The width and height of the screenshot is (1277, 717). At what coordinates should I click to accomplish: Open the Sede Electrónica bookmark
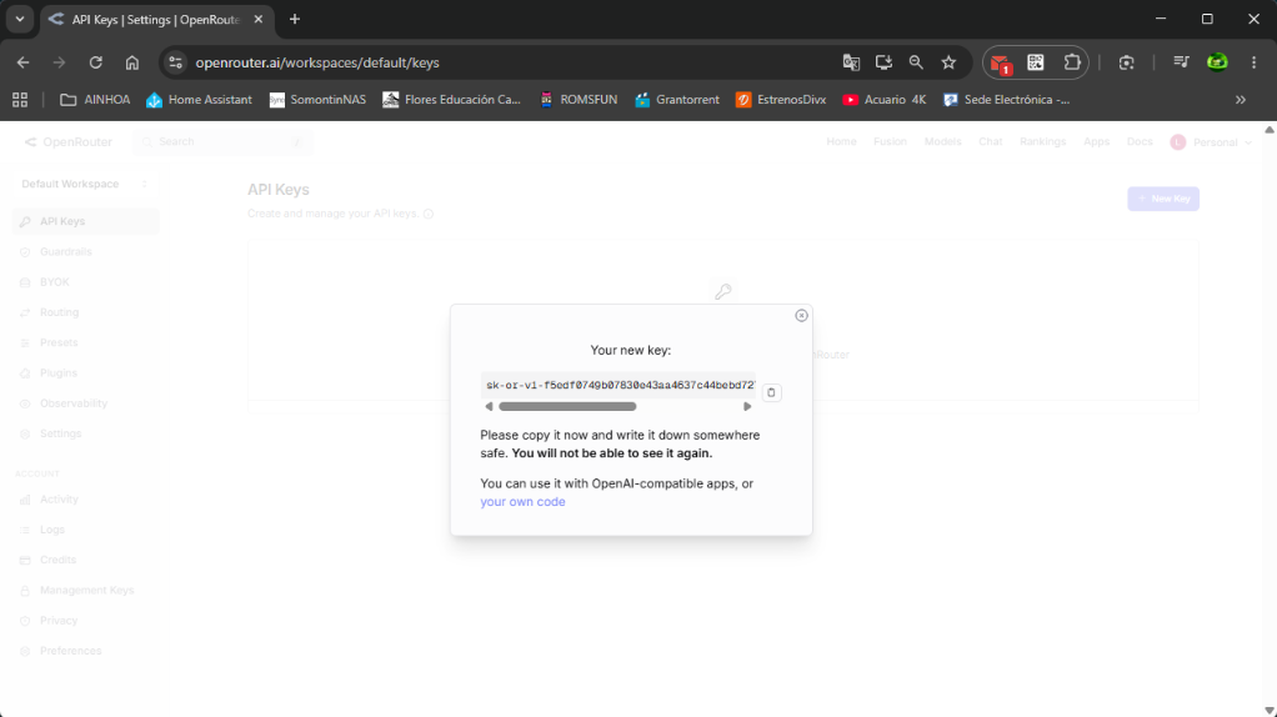click(x=1006, y=99)
